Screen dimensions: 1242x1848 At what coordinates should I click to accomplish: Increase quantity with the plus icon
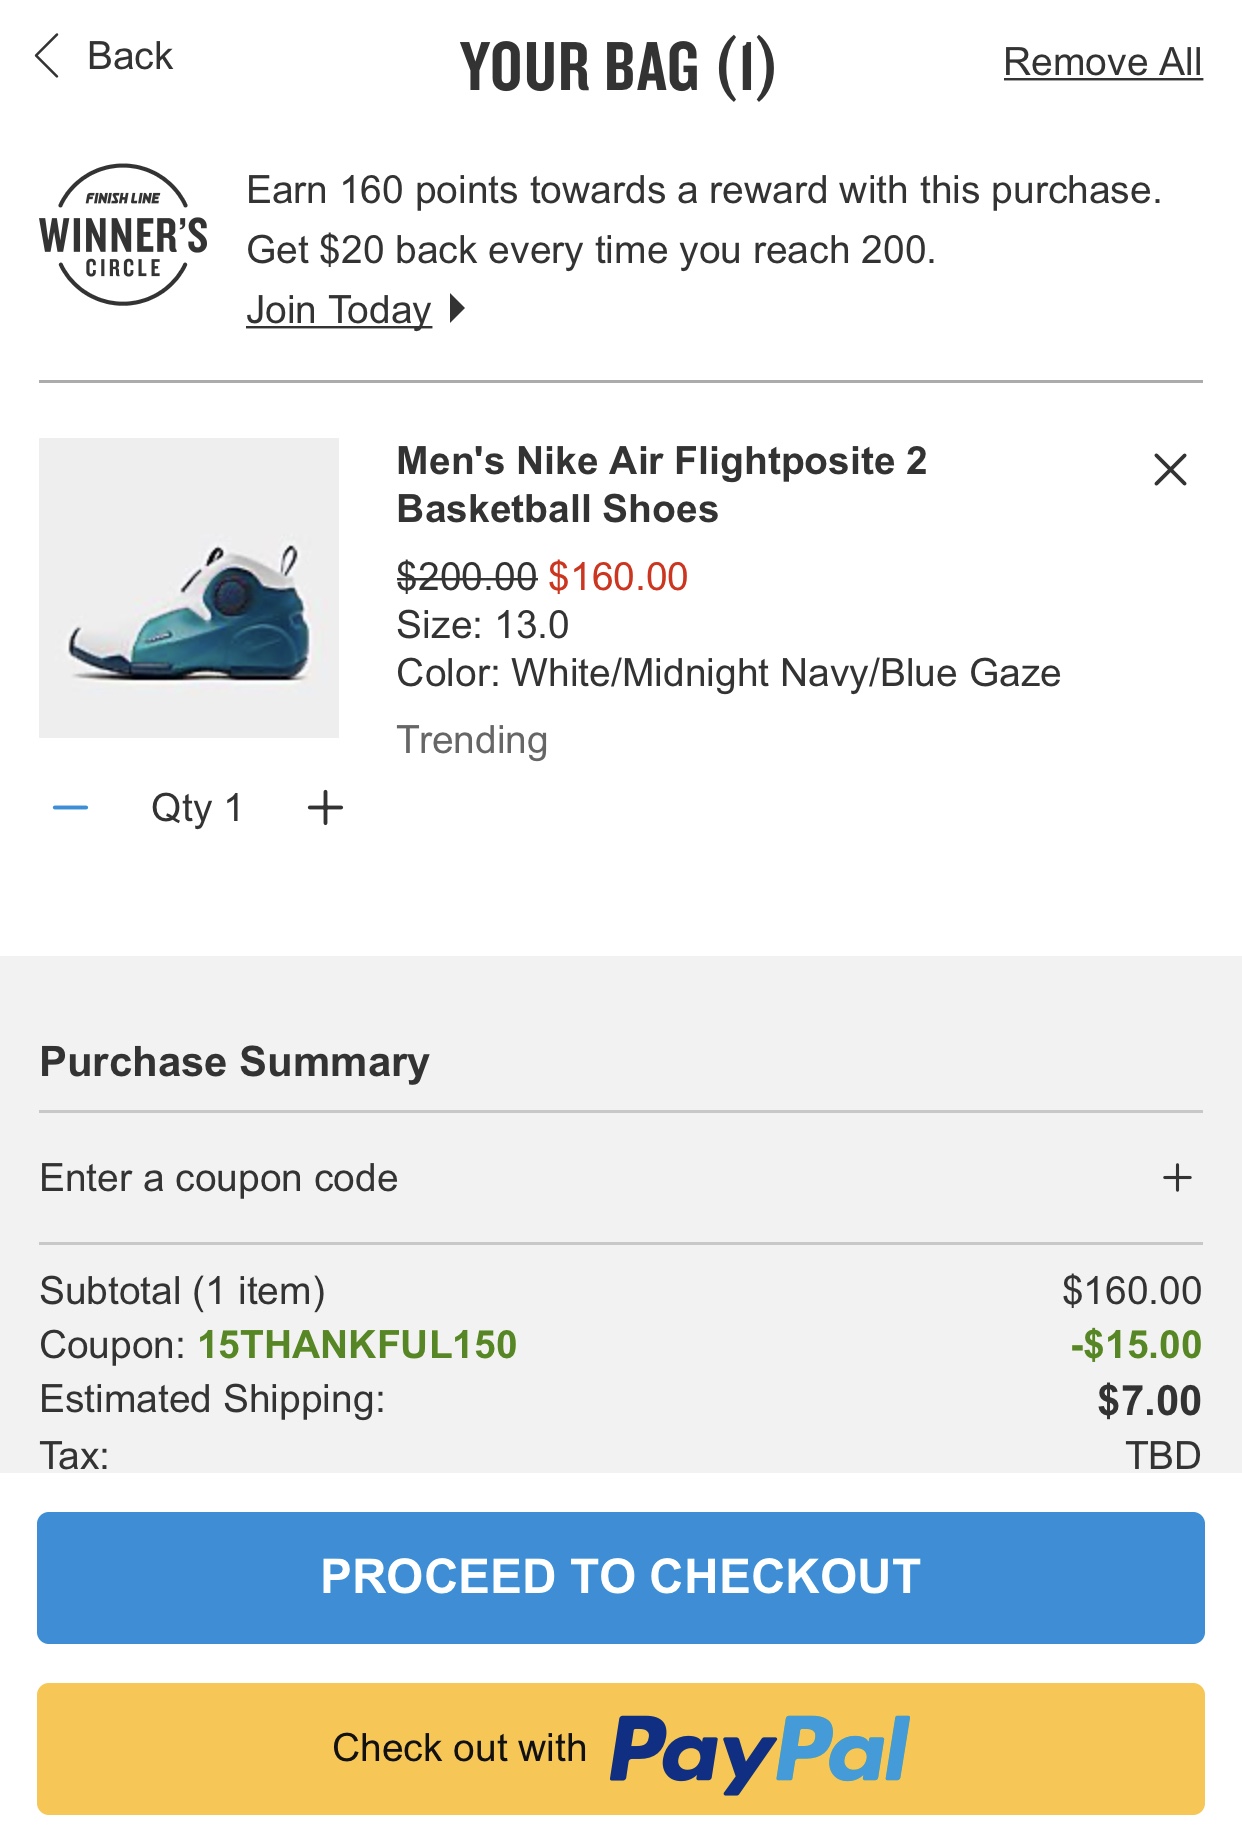325,807
